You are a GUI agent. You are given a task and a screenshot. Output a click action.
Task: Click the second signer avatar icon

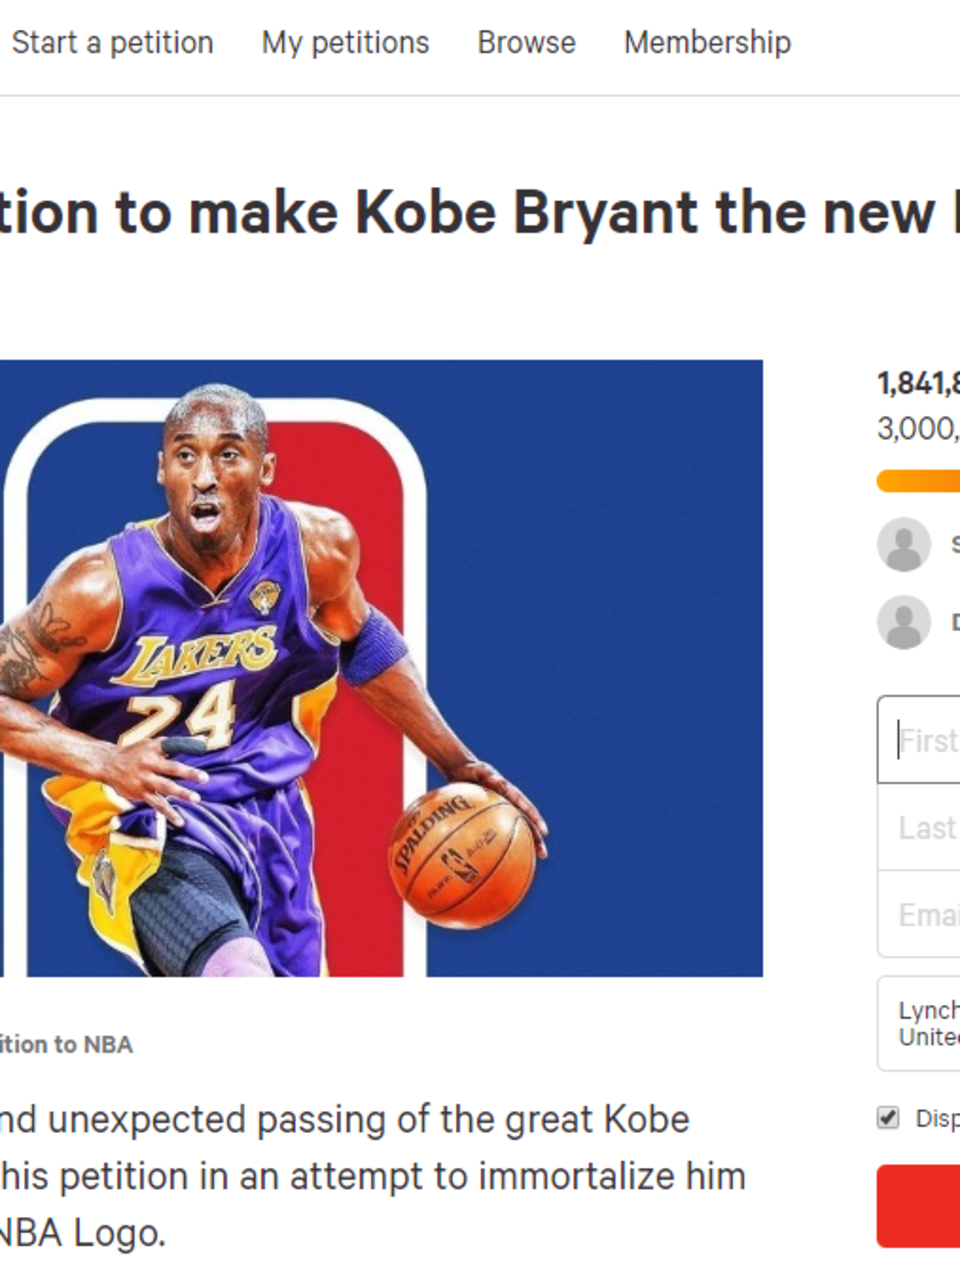[x=904, y=622]
